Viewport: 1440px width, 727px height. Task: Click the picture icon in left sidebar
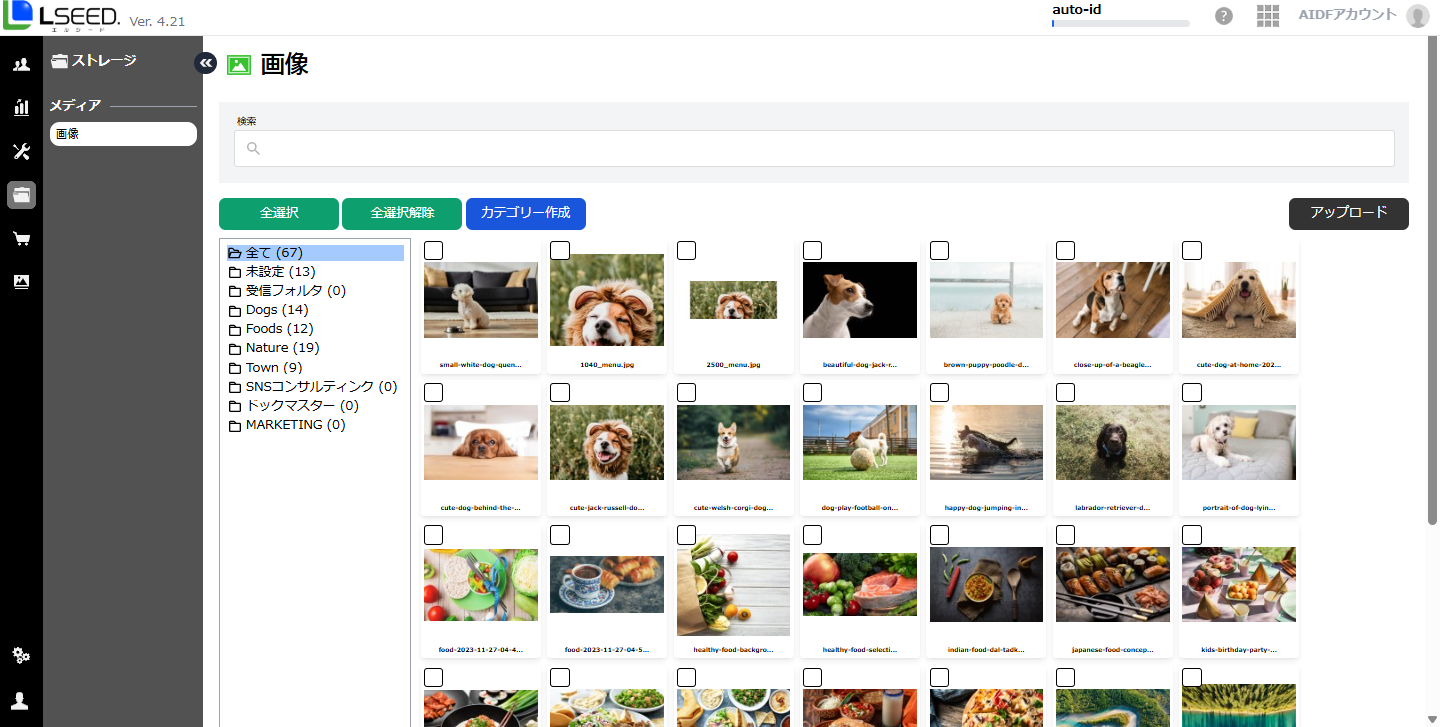pos(21,282)
